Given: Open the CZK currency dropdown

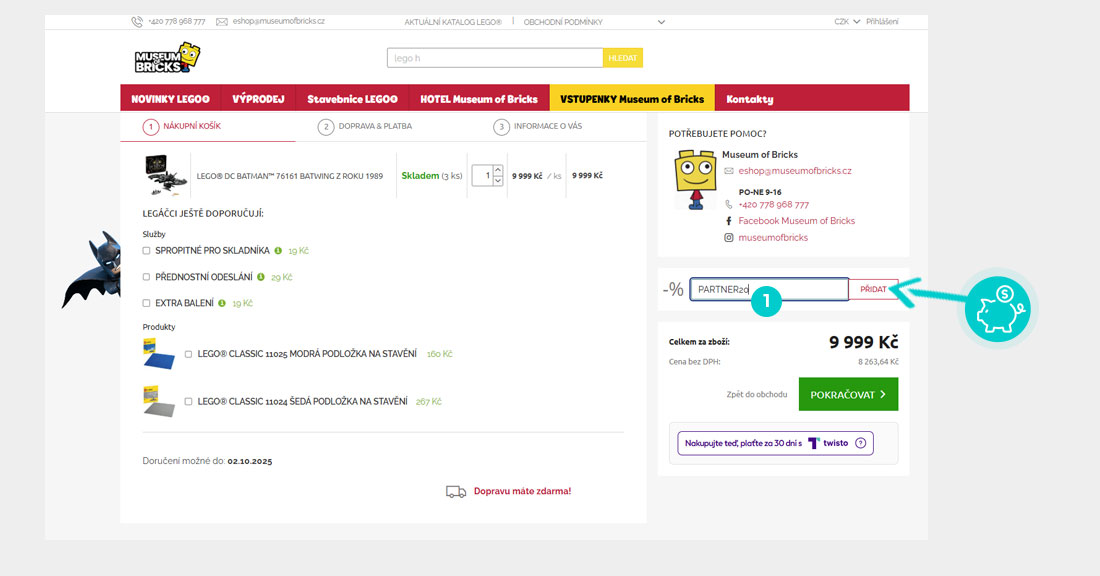Looking at the screenshot, I should coord(847,21).
